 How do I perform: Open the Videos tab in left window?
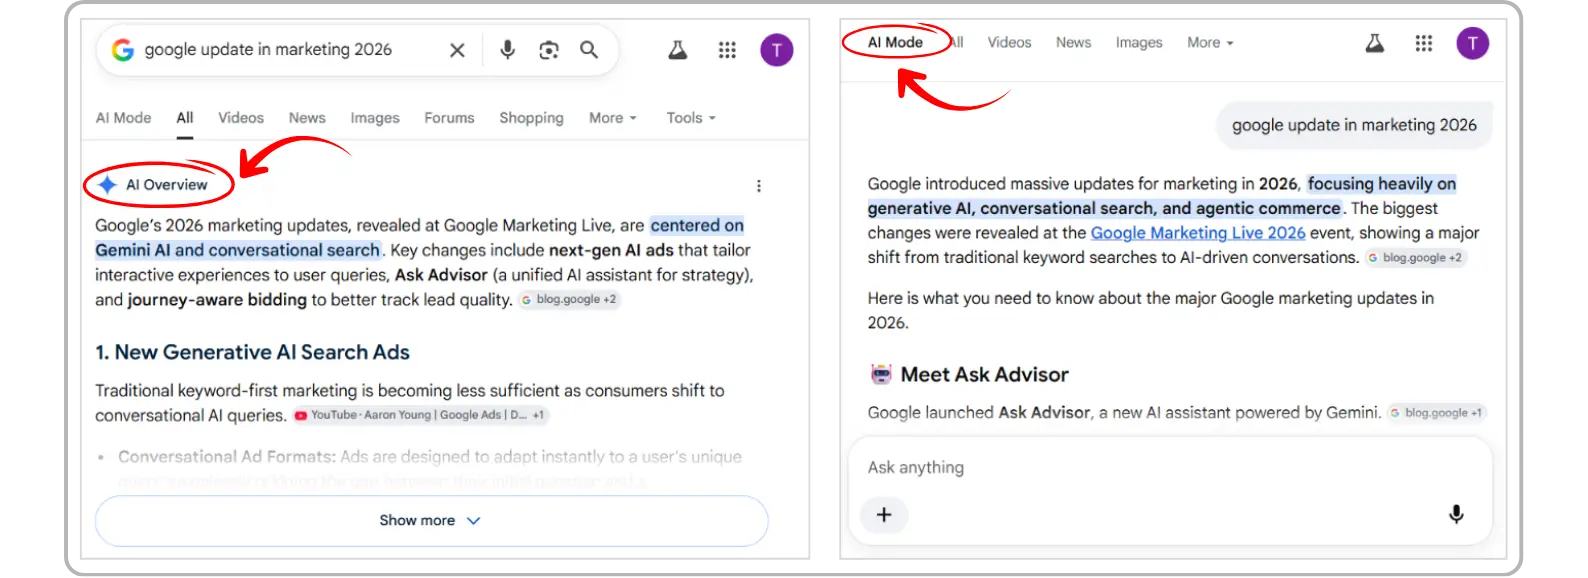[241, 118]
